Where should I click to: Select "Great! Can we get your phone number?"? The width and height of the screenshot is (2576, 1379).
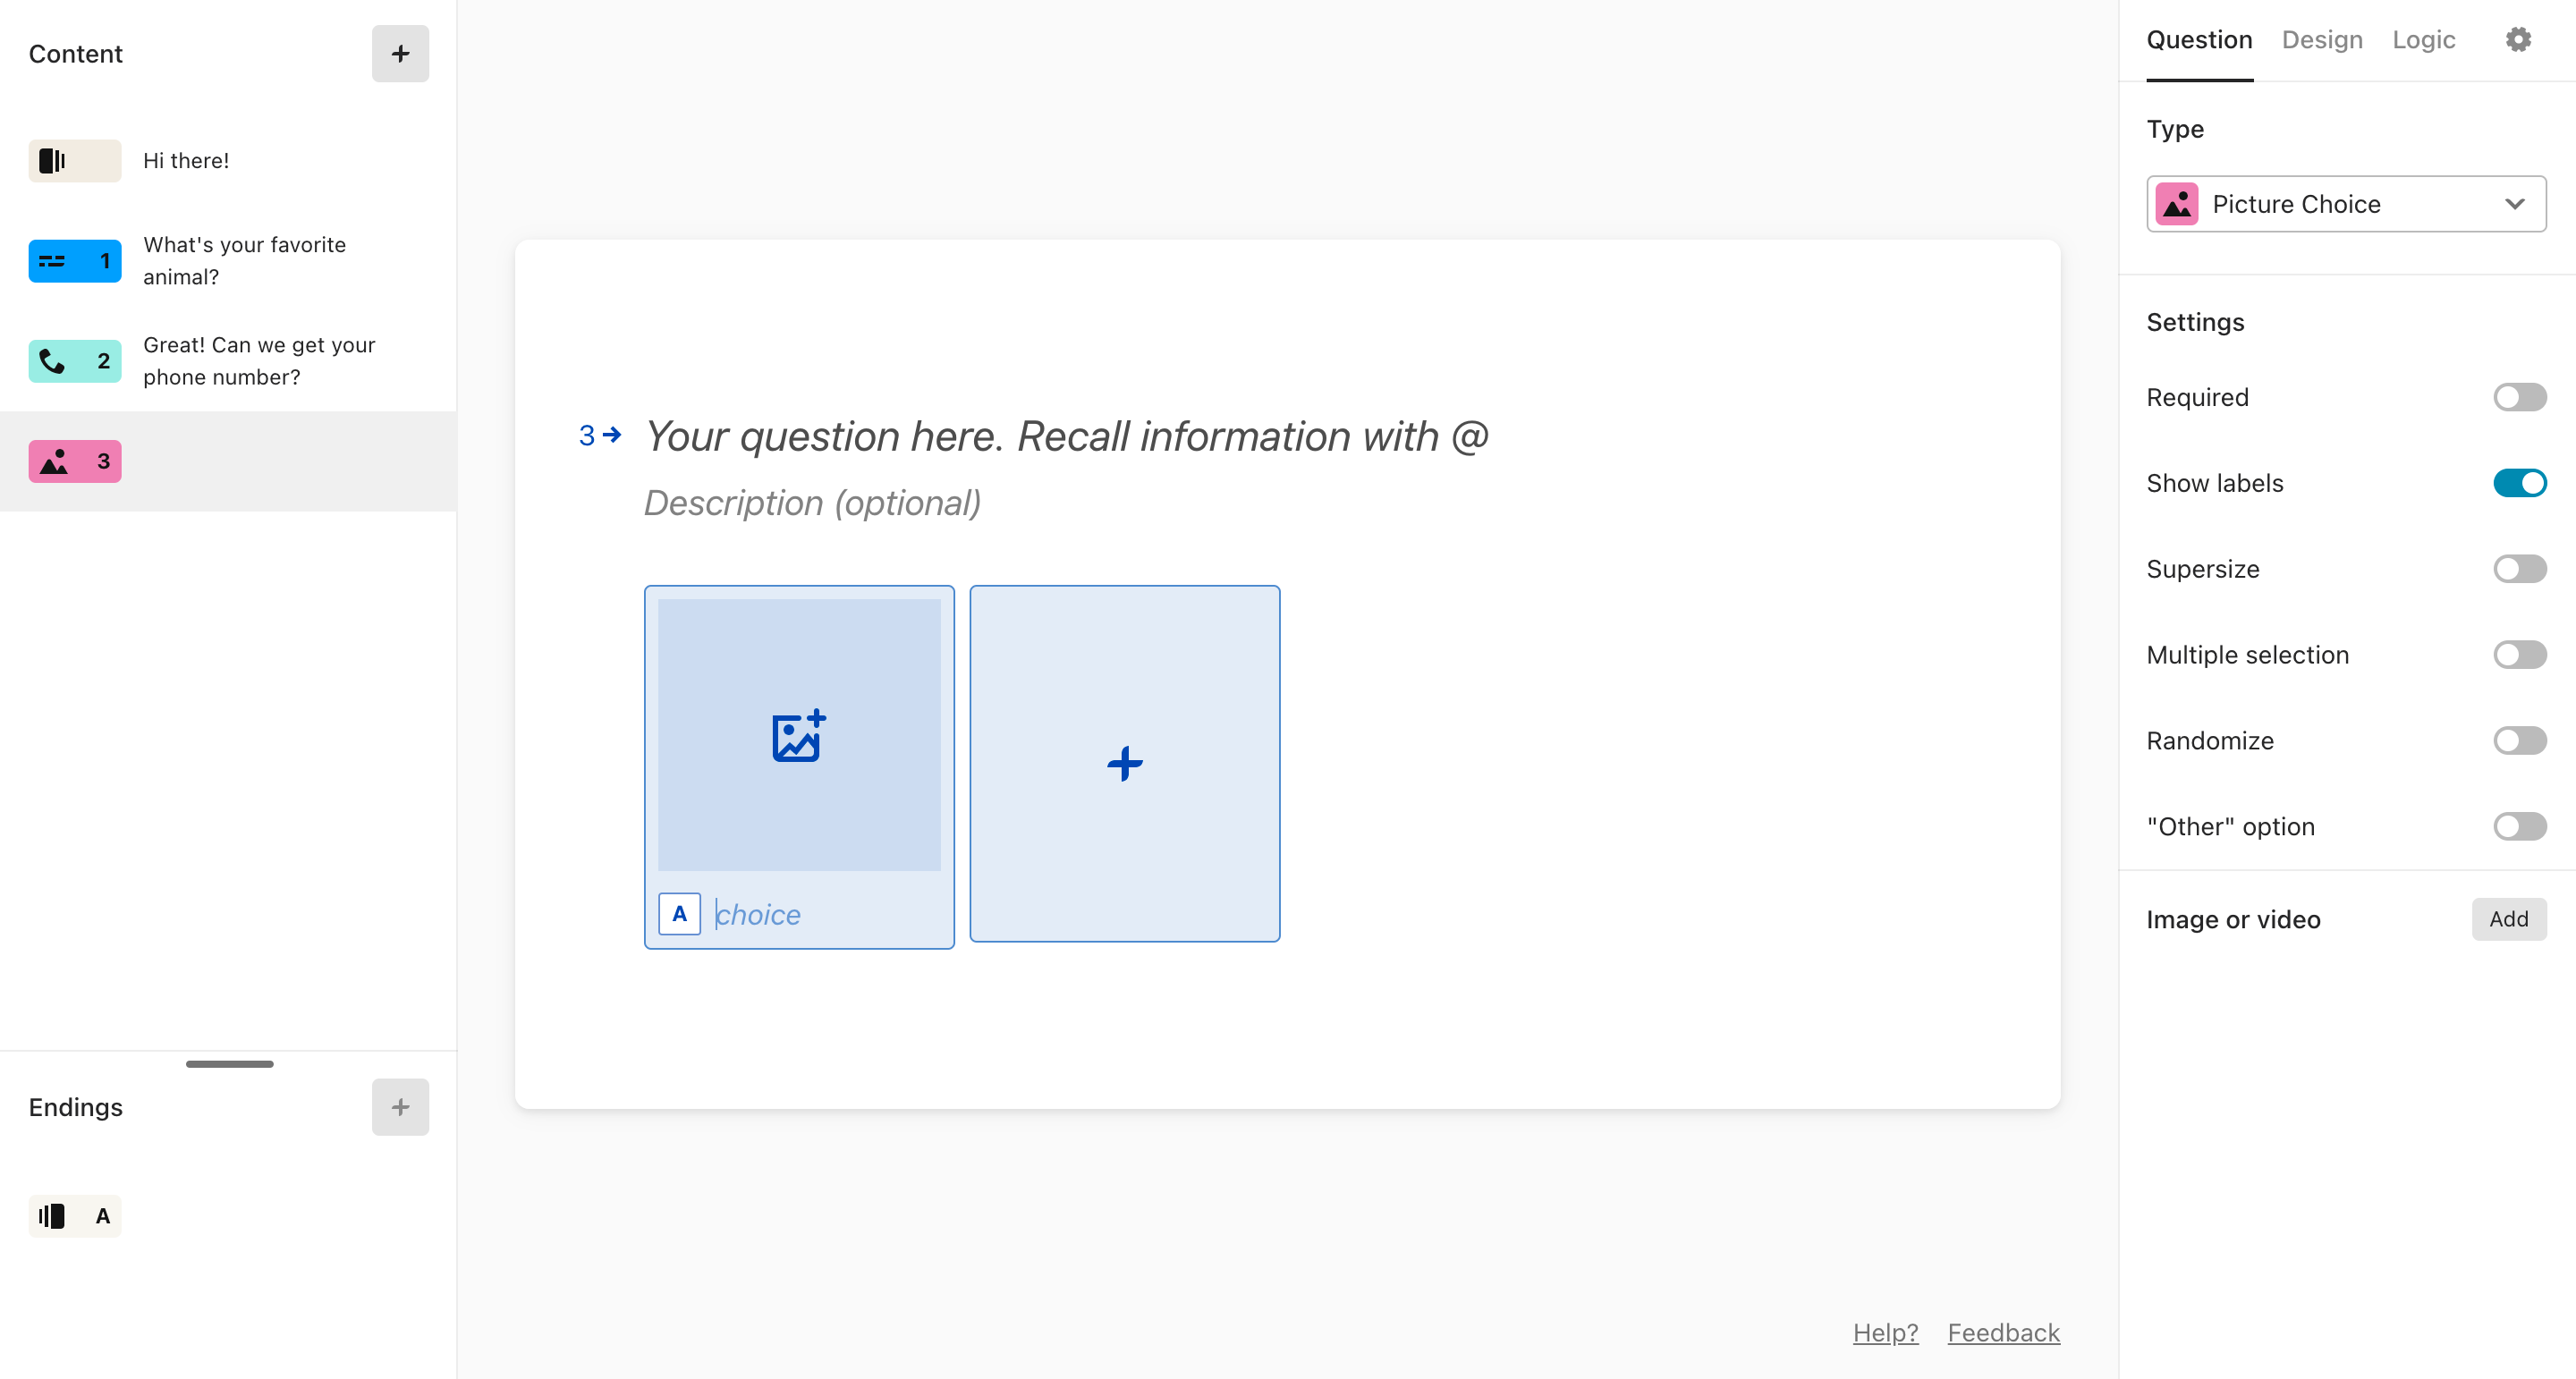click(x=259, y=361)
